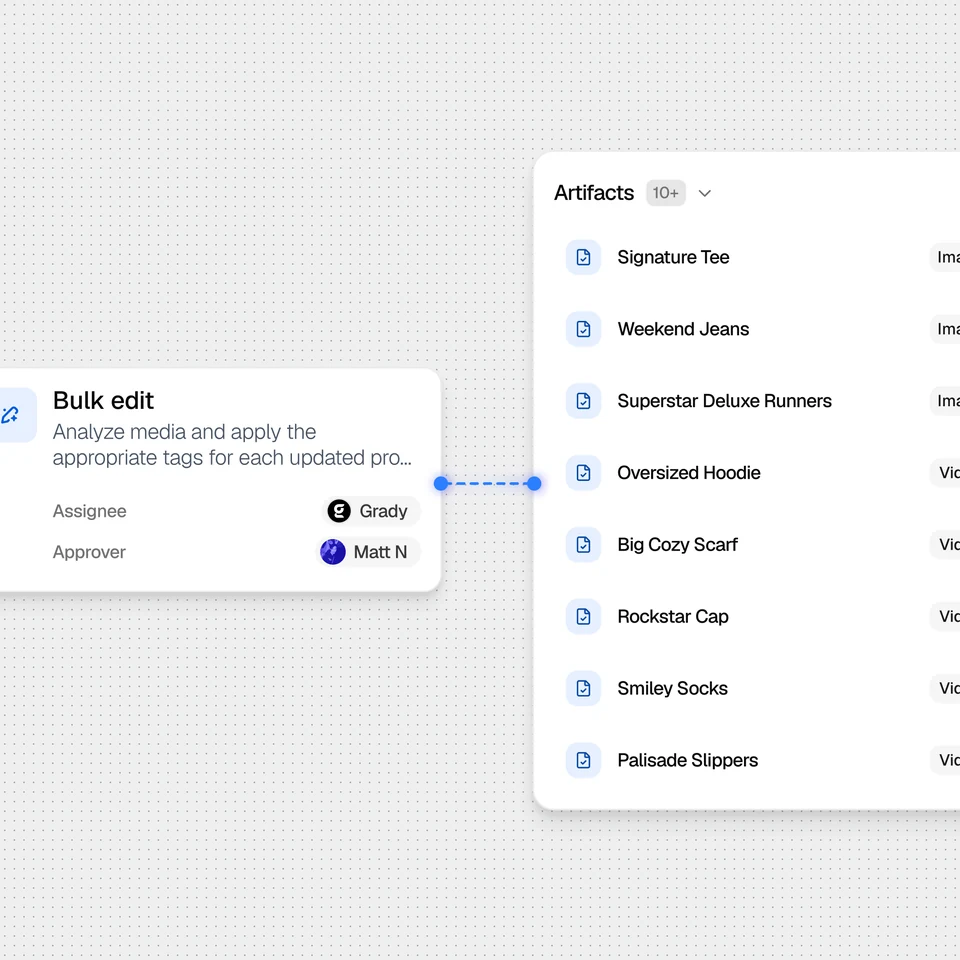The image size is (960, 960).
Task: Click the Rockstar Cap type tag
Action: (x=945, y=617)
